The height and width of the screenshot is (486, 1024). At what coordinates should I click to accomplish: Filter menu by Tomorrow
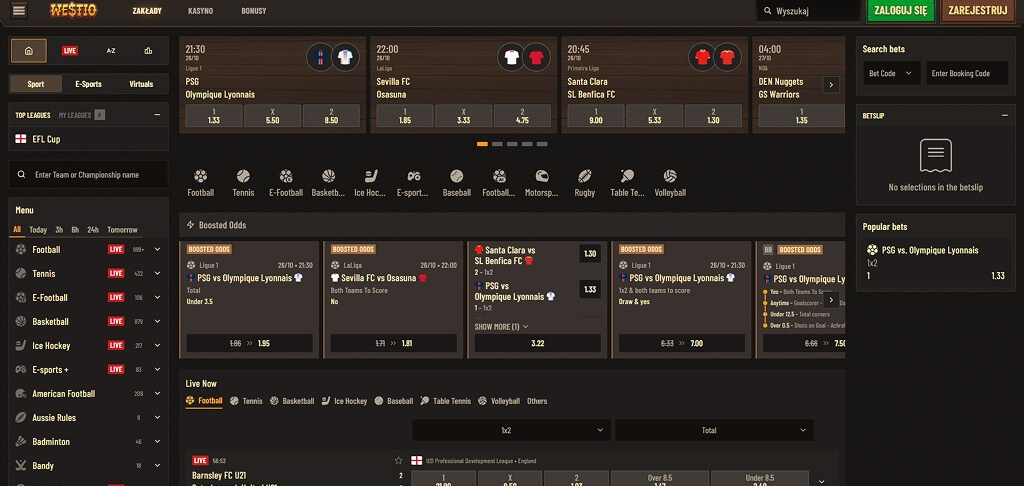[122, 230]
